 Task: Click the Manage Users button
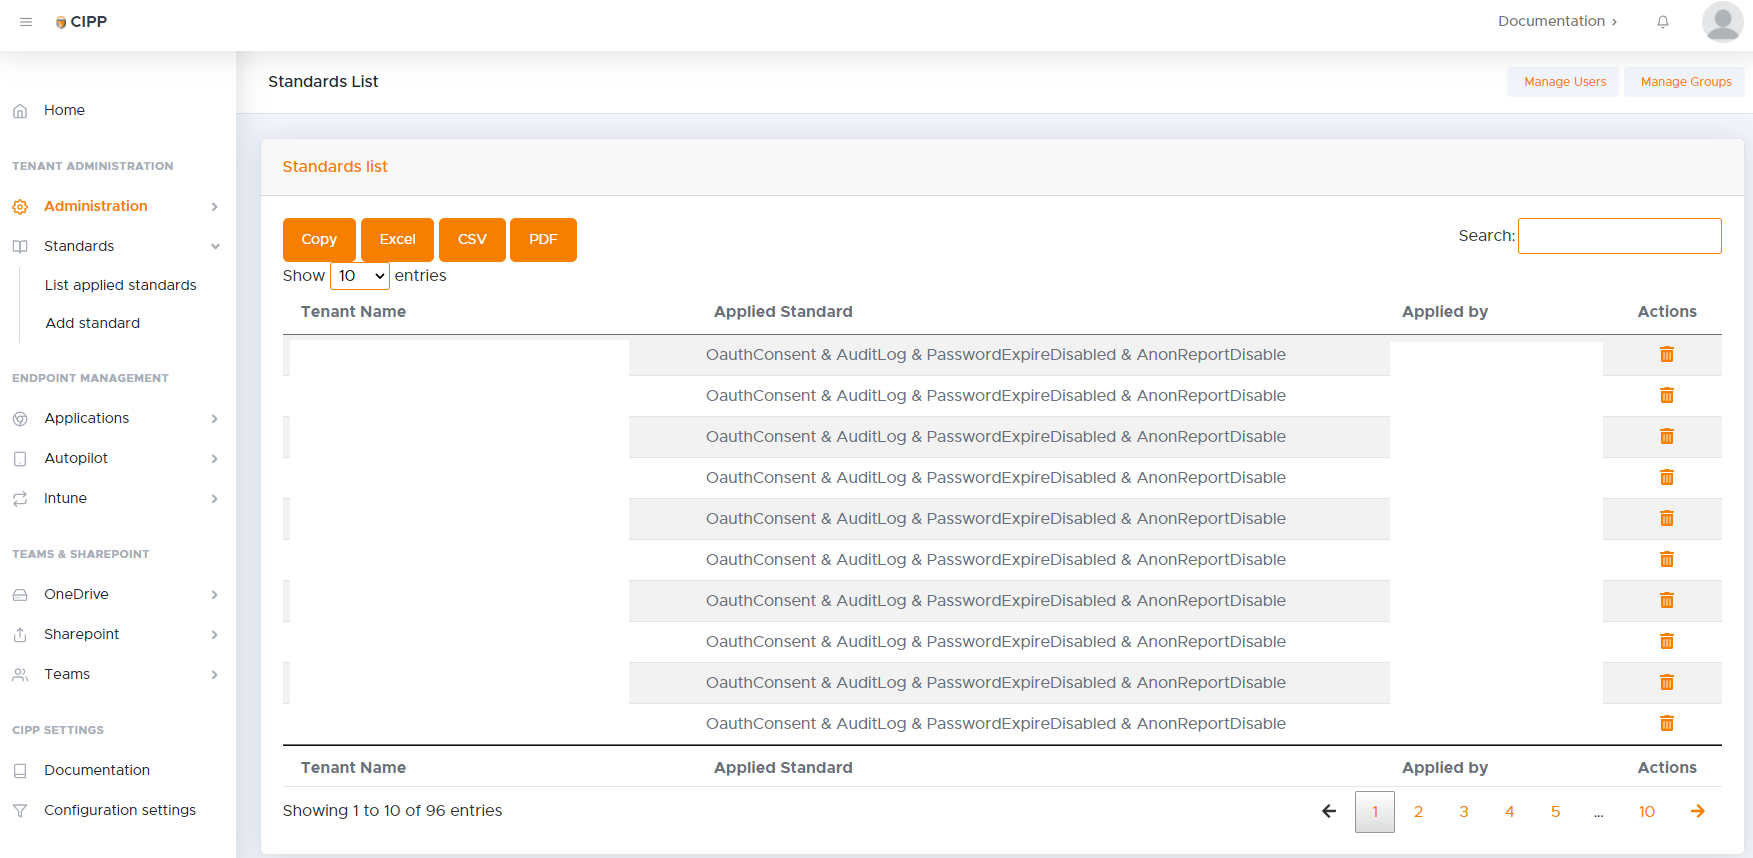[1564, 82]
